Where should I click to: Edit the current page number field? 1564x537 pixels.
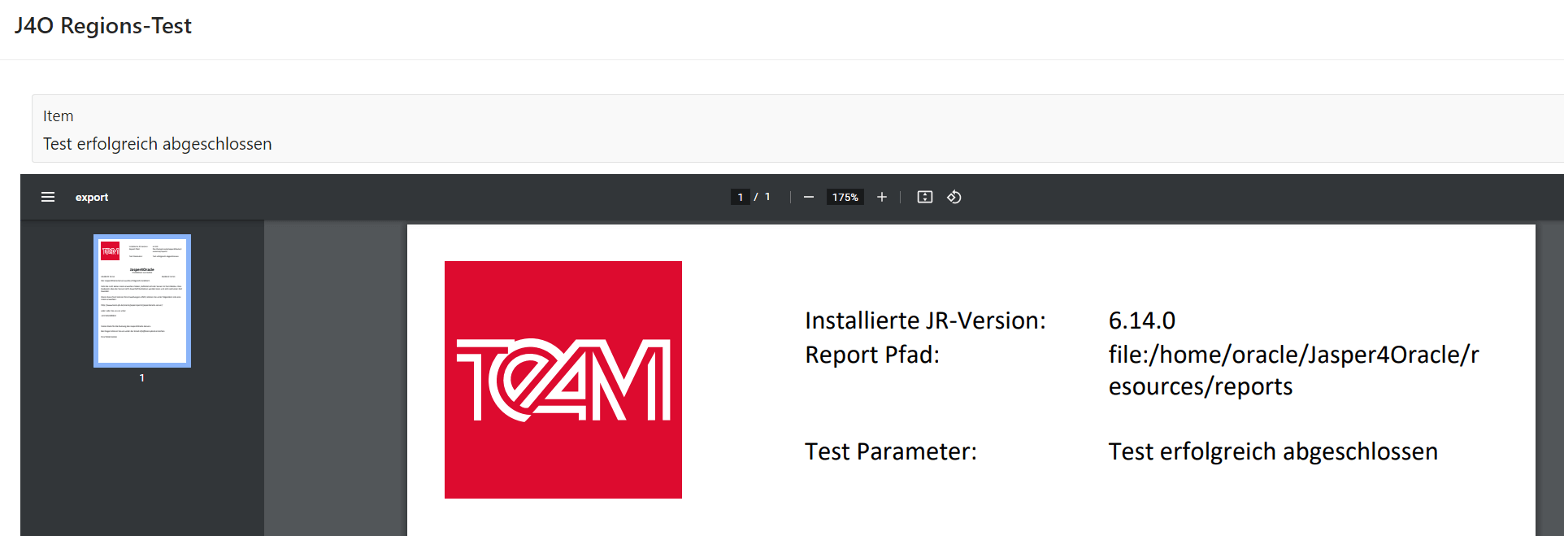[x=740, y=197]
